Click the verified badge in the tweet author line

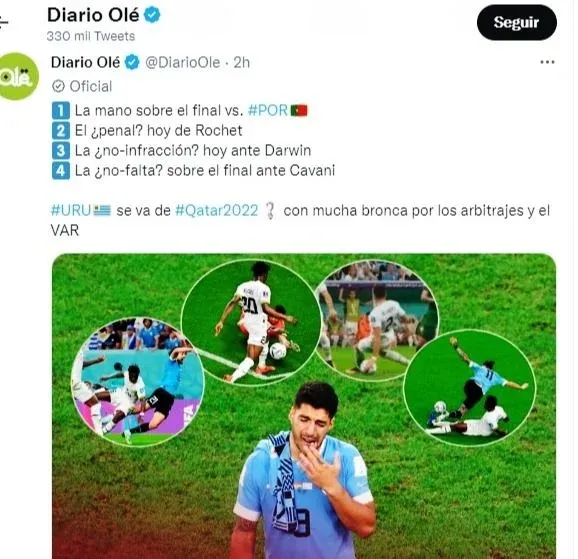click(x=132, y=62)
